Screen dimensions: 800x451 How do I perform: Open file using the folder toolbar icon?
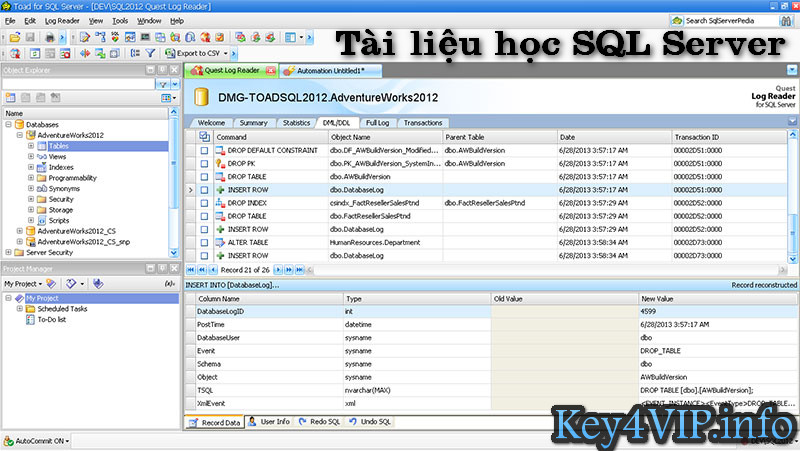[x=15, y=37]
